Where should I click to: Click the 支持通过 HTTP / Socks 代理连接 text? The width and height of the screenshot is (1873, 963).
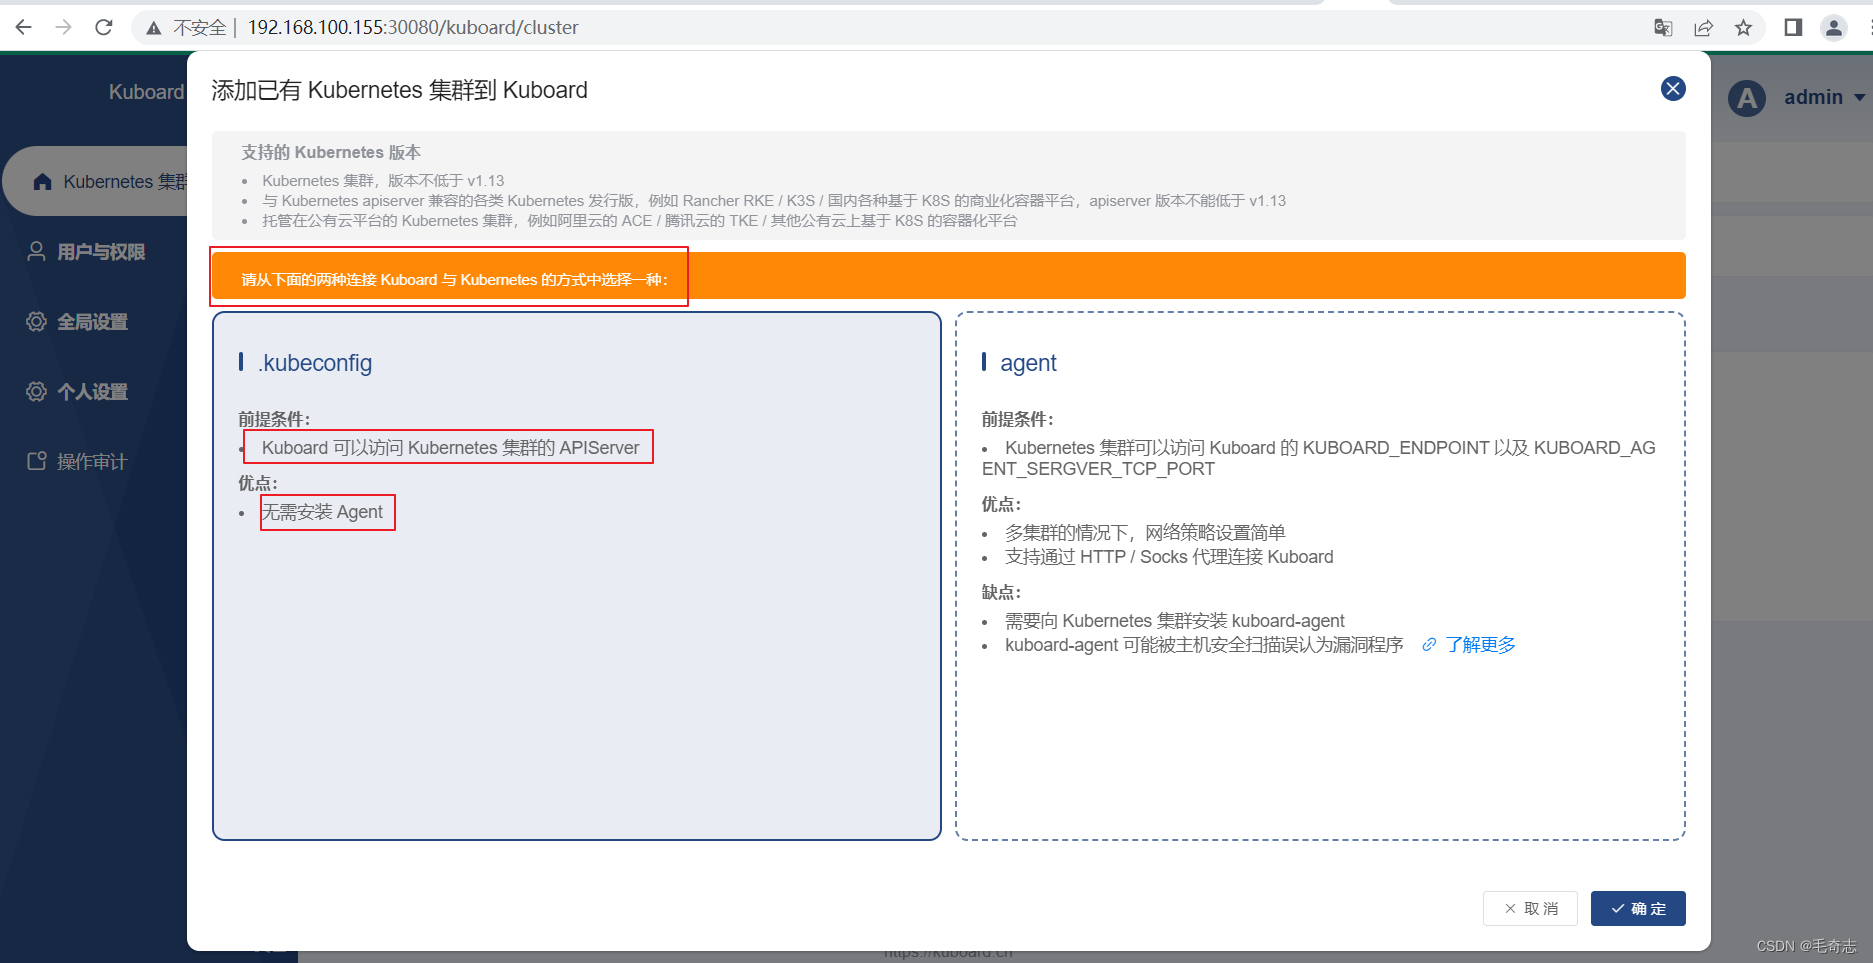(1169, 557)
